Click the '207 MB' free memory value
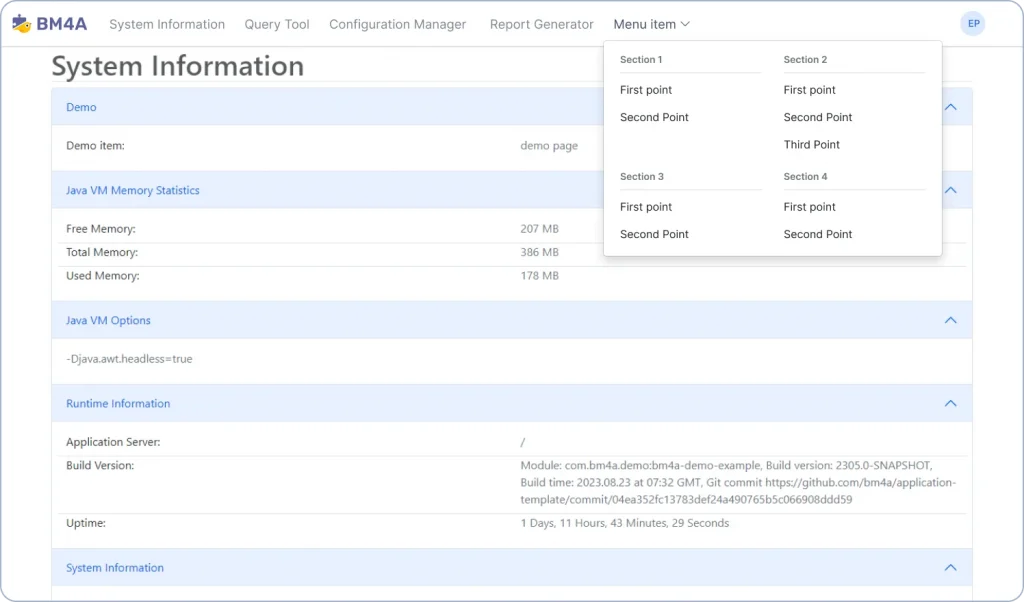1024x602 pixels. coord(539,229)
